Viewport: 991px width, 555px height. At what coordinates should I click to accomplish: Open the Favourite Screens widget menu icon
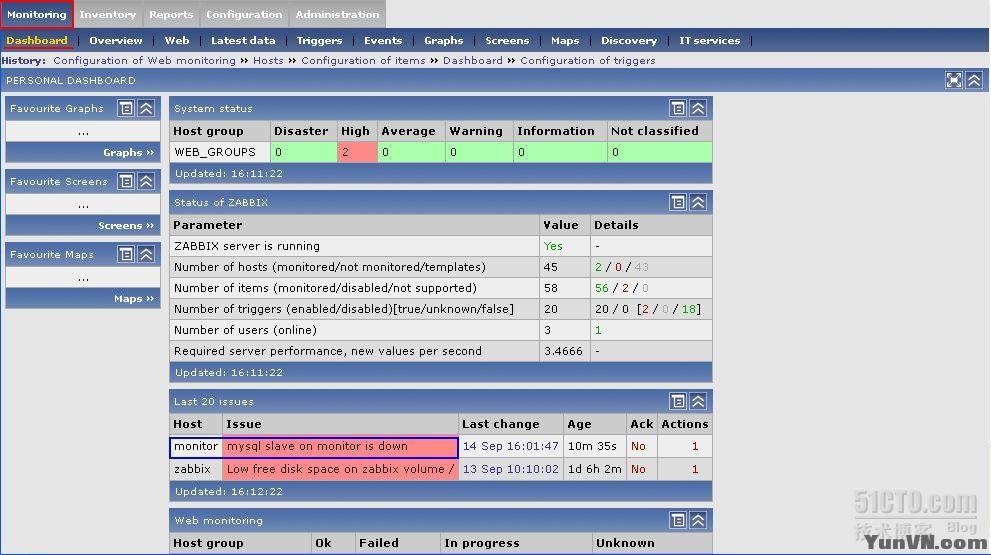click(x=126, y=181)
